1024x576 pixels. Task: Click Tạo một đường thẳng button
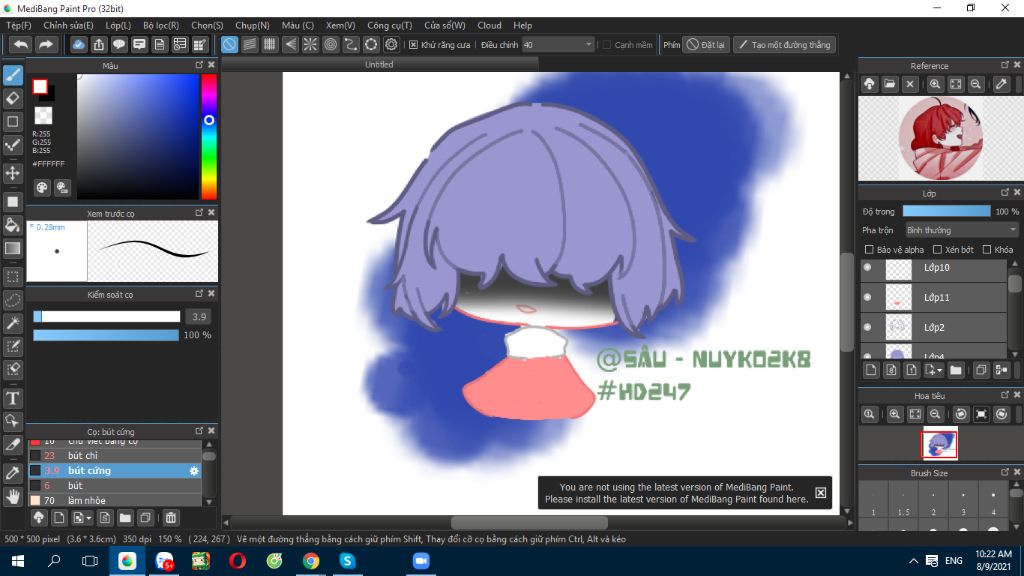click(x=784, y=44)
